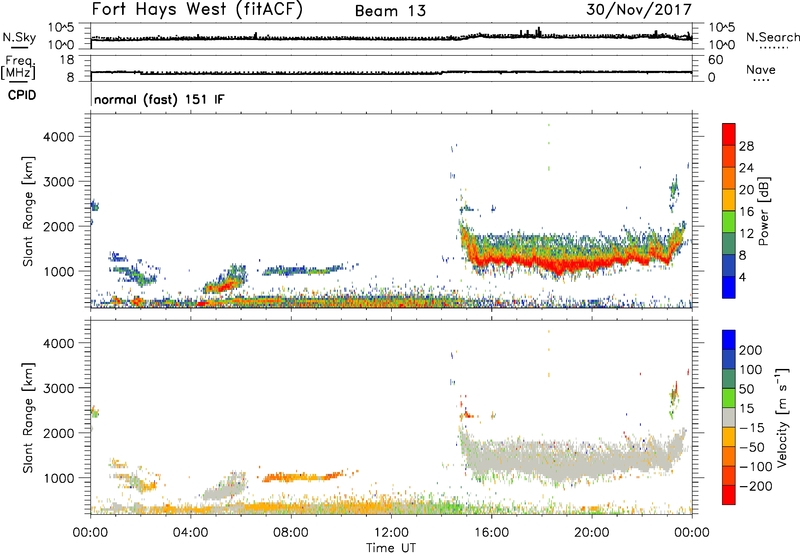This screenshot has height=554, width=800.
Task: Select the '-50' label on Velocity colorbar
Action: coord(752,447)
